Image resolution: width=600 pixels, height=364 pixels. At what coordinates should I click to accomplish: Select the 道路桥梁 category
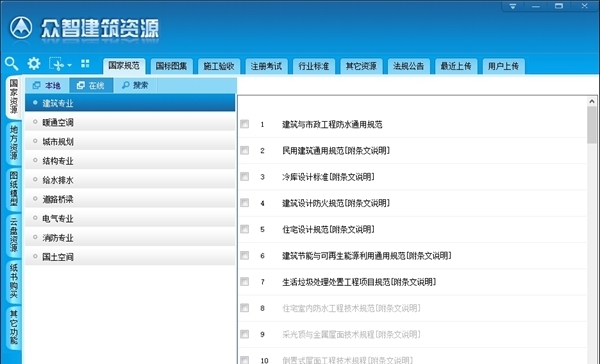(130, 199)
